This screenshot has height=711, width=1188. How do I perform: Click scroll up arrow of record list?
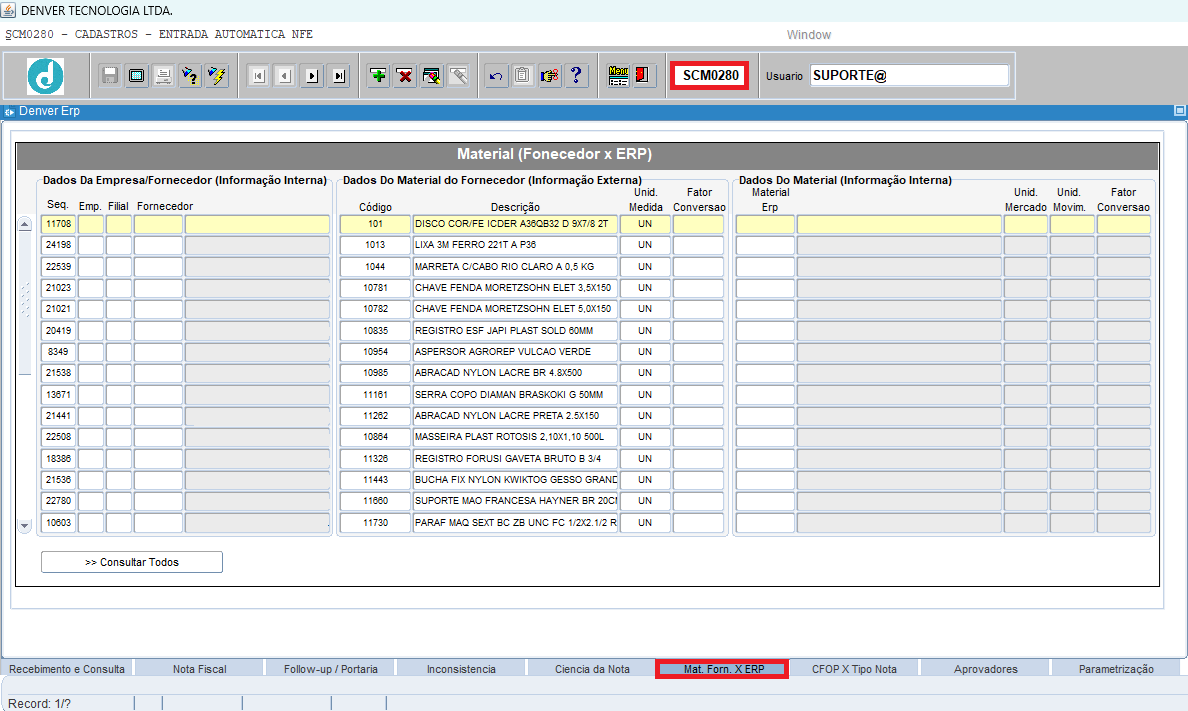(x=25, y=224)
